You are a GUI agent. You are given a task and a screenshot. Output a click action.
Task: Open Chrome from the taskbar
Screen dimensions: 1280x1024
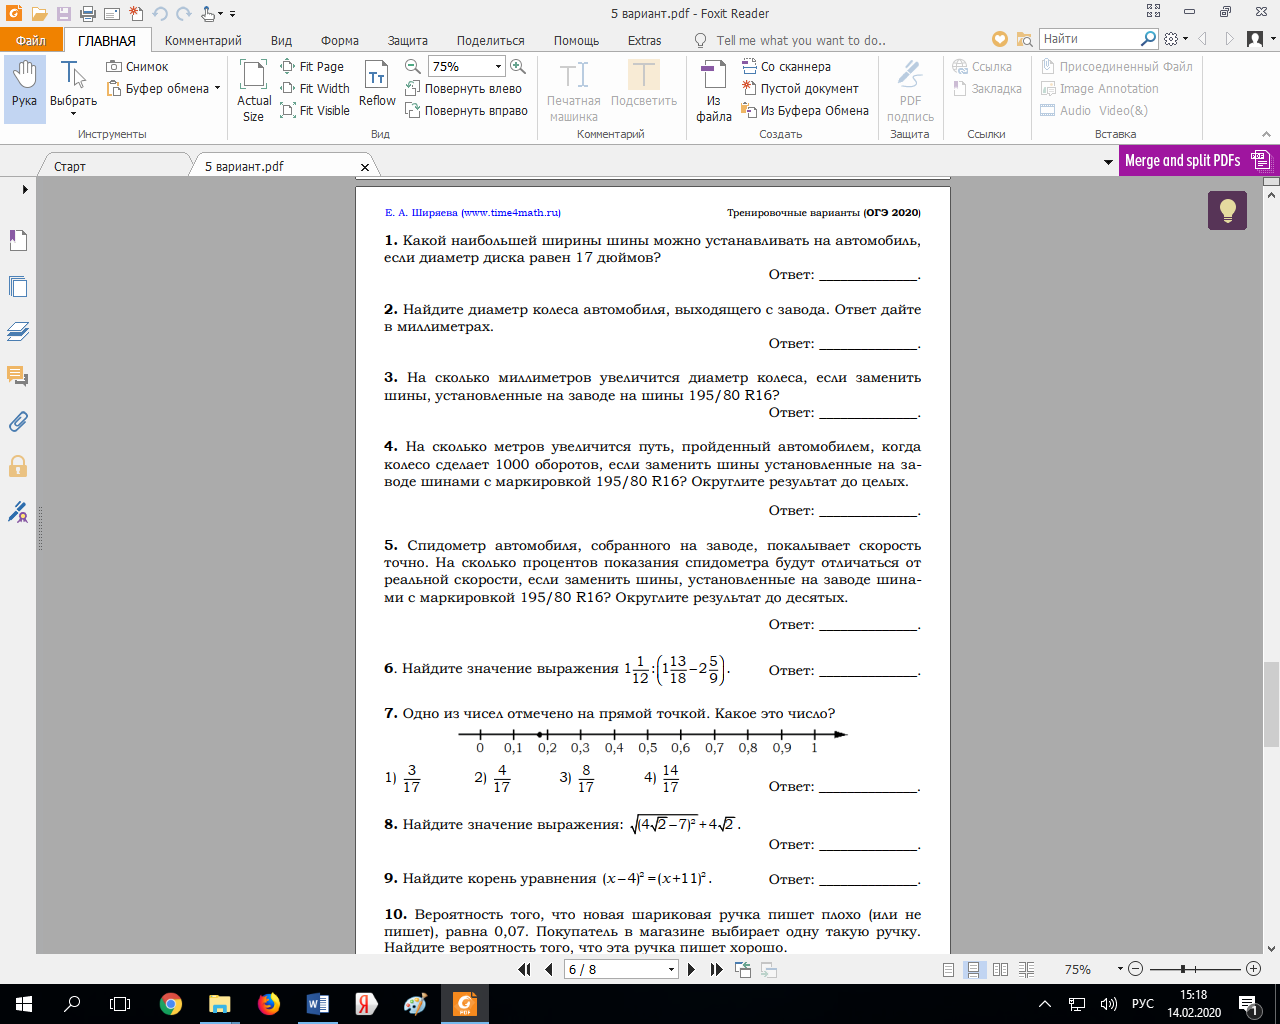tap(171, 1004)
